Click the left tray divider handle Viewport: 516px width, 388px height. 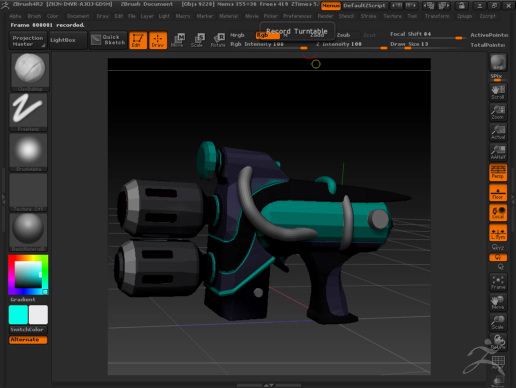[3, 199]
